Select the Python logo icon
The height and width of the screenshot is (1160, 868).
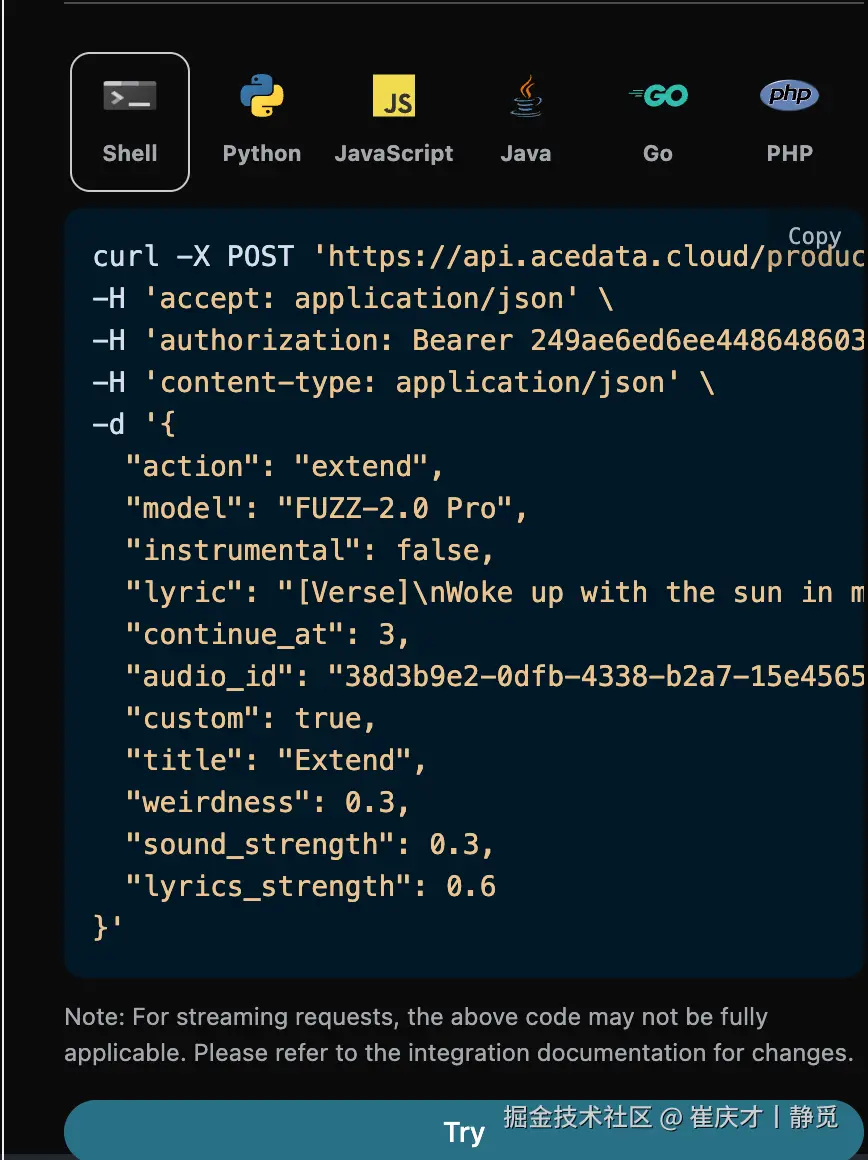262,97
